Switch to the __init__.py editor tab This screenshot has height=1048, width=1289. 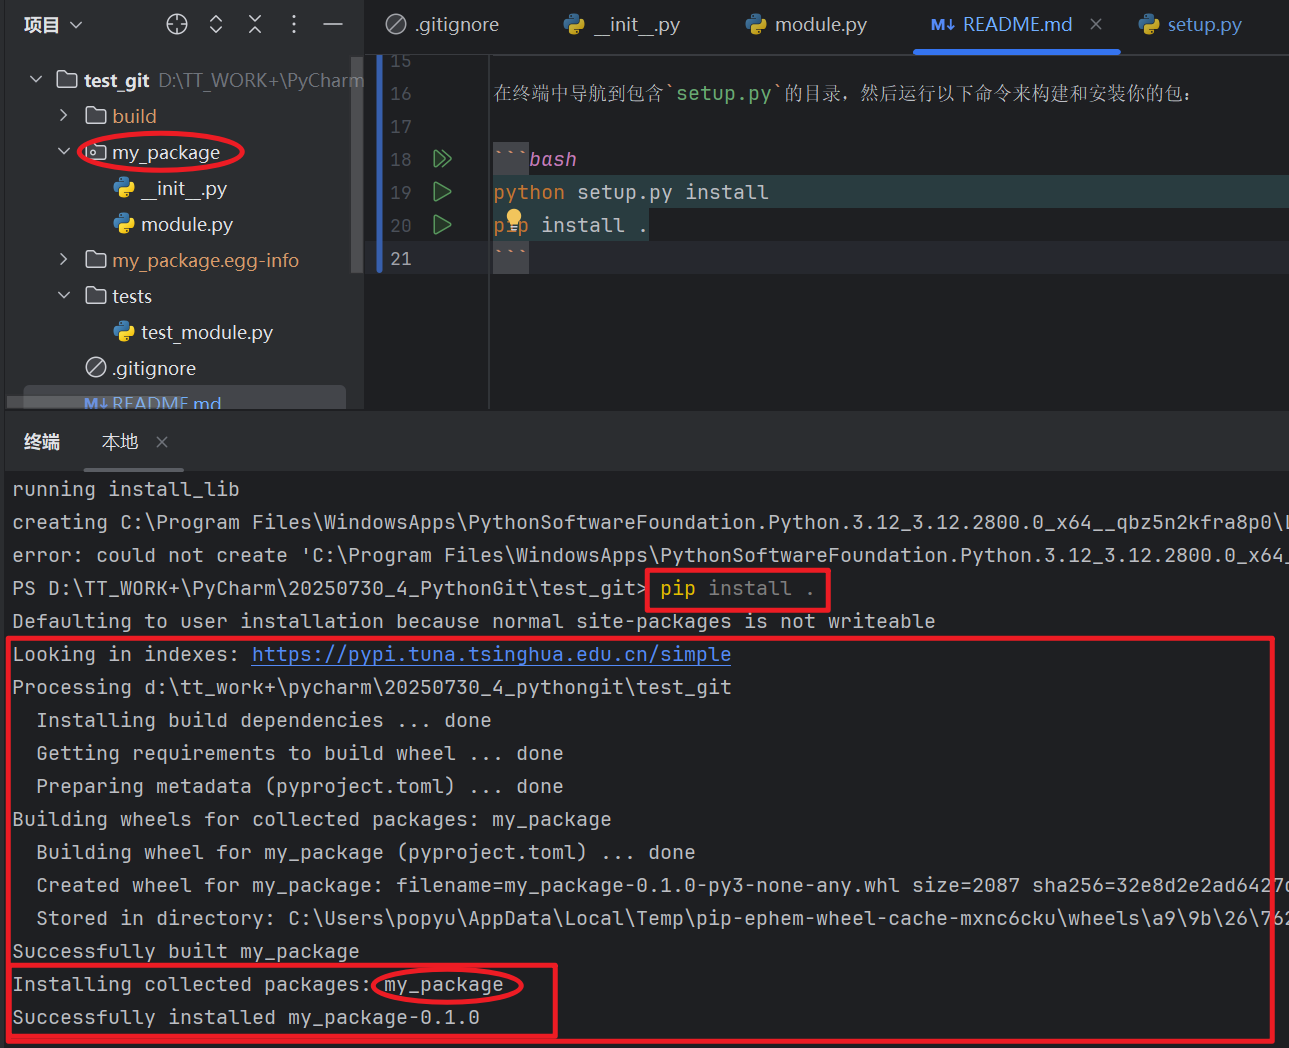click(x=622, y=25)
